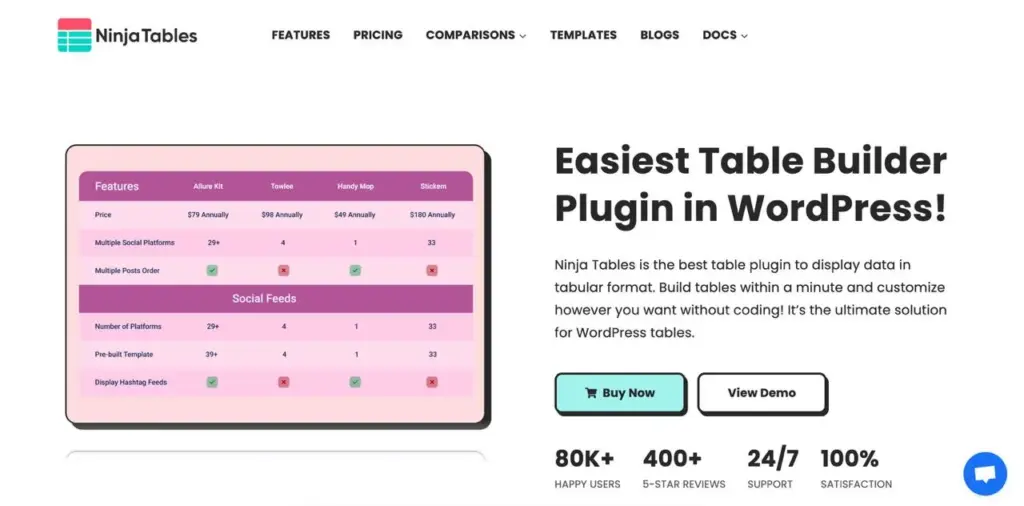Screen dimensions: 1024x506
Task: Click Allure Kit's green check for Multiple Posts Order
Action: point(212,271)
